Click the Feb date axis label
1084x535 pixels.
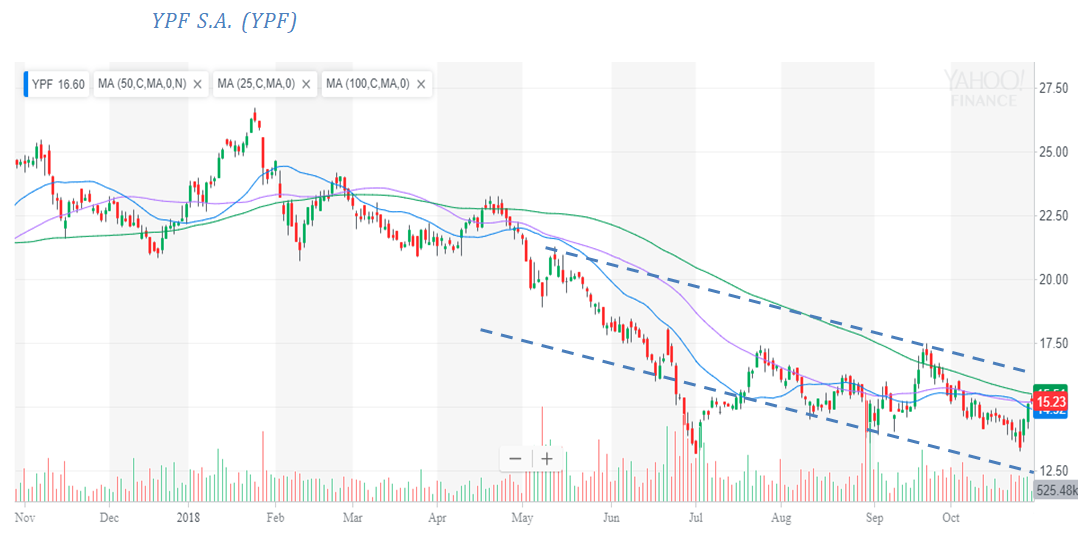point(276,516)
